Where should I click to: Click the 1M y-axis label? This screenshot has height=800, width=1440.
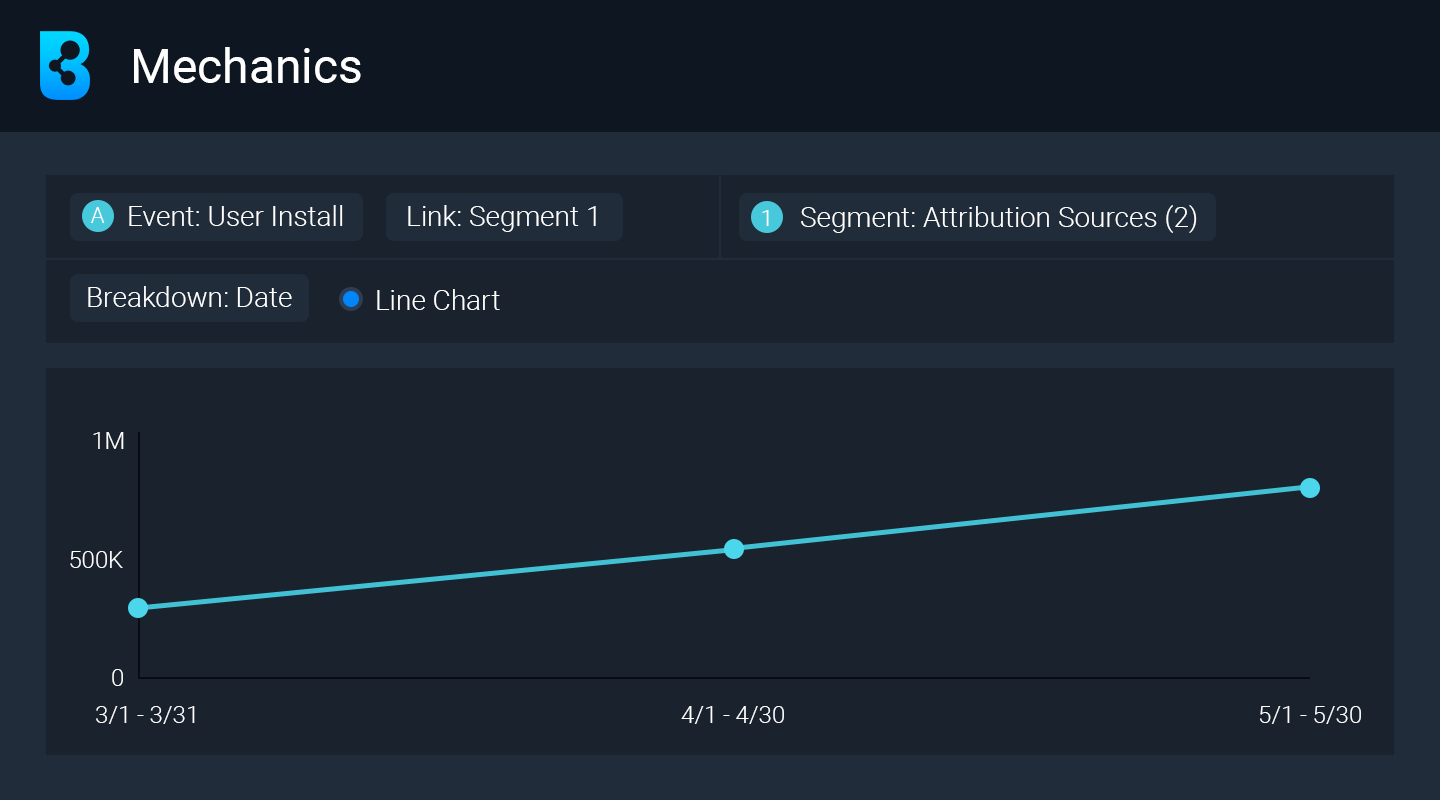[x=108, y=441]
